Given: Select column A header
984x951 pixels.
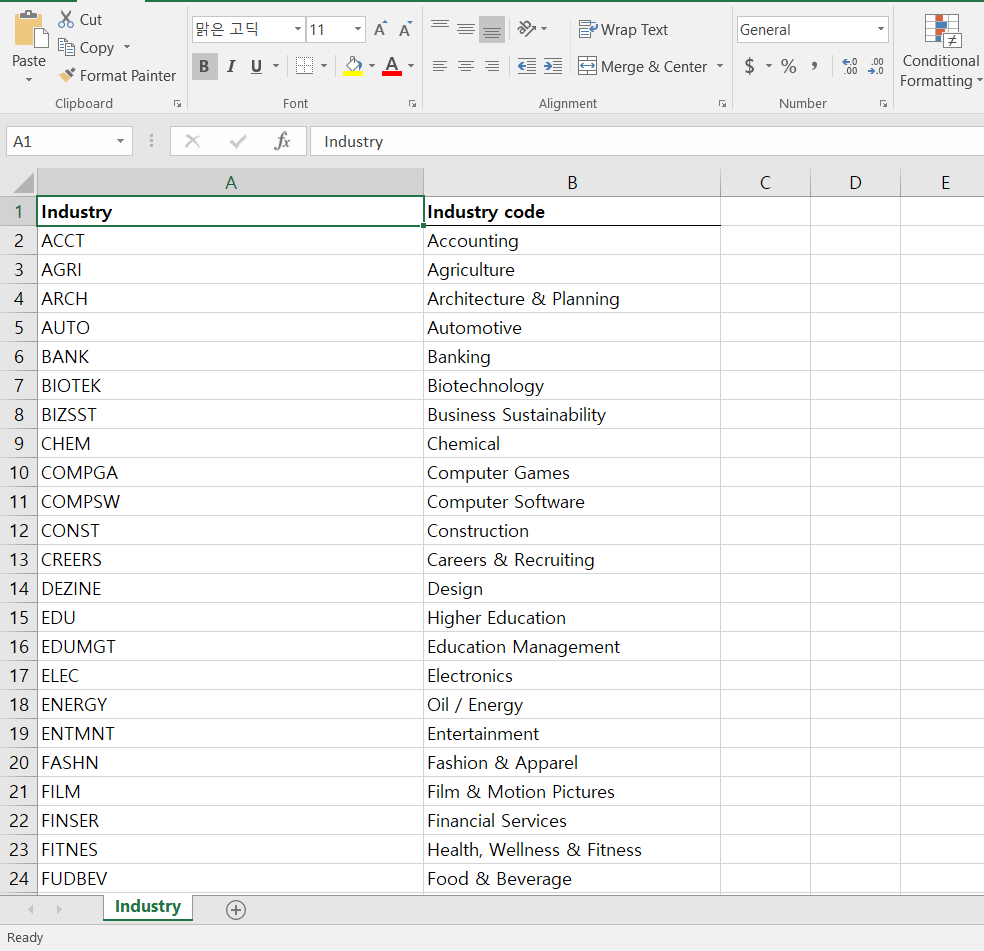Looking at the screenshot, I should (230, 183).
